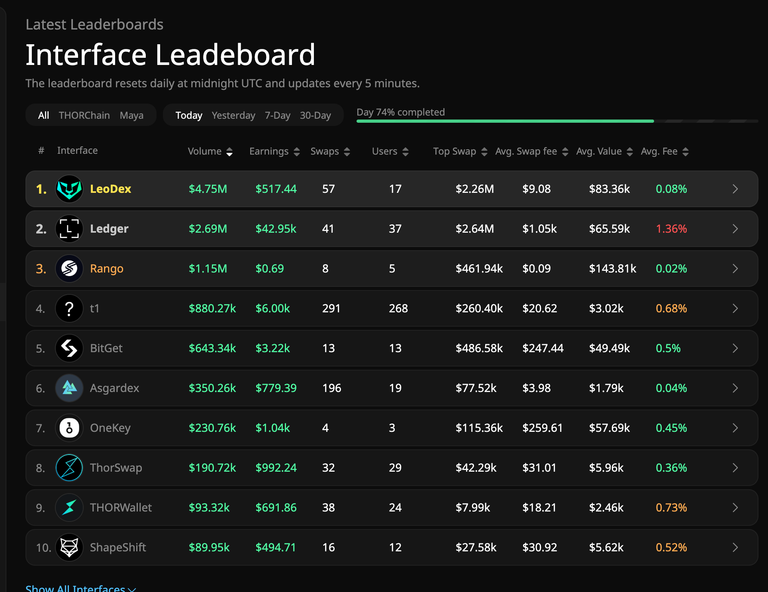This screenshot has height=592, width=768.
Task: Click the ShapeShift fox icon
Action: coord(69,547)
